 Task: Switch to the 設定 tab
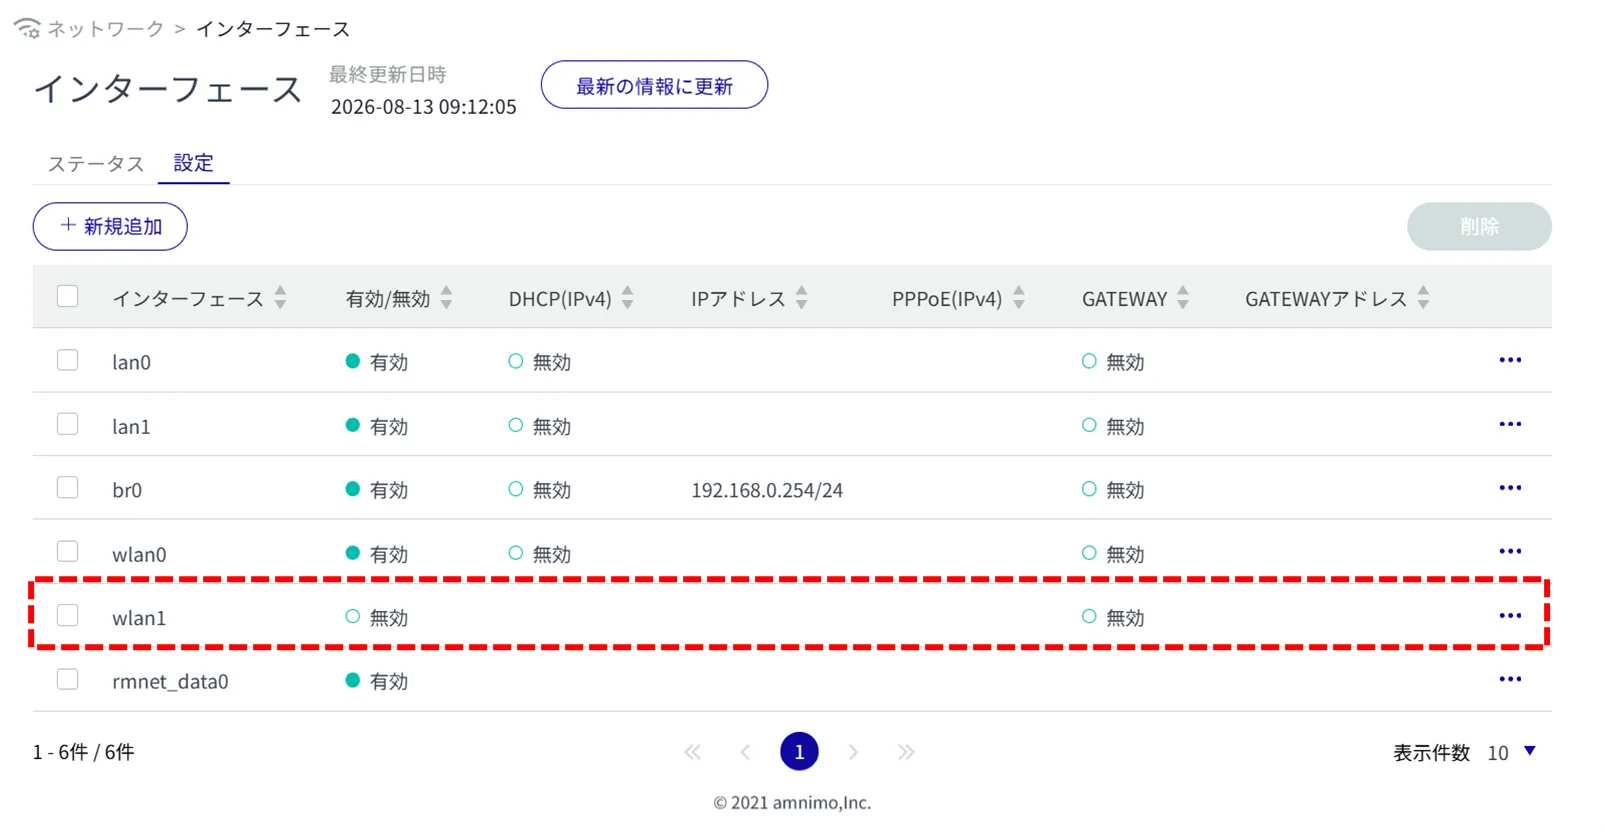(193, 163)
